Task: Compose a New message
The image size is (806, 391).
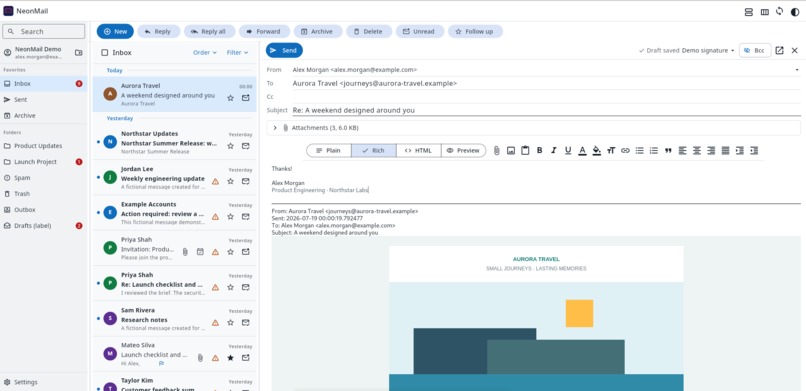Action: pyautogui.click(x=115, y=31)
